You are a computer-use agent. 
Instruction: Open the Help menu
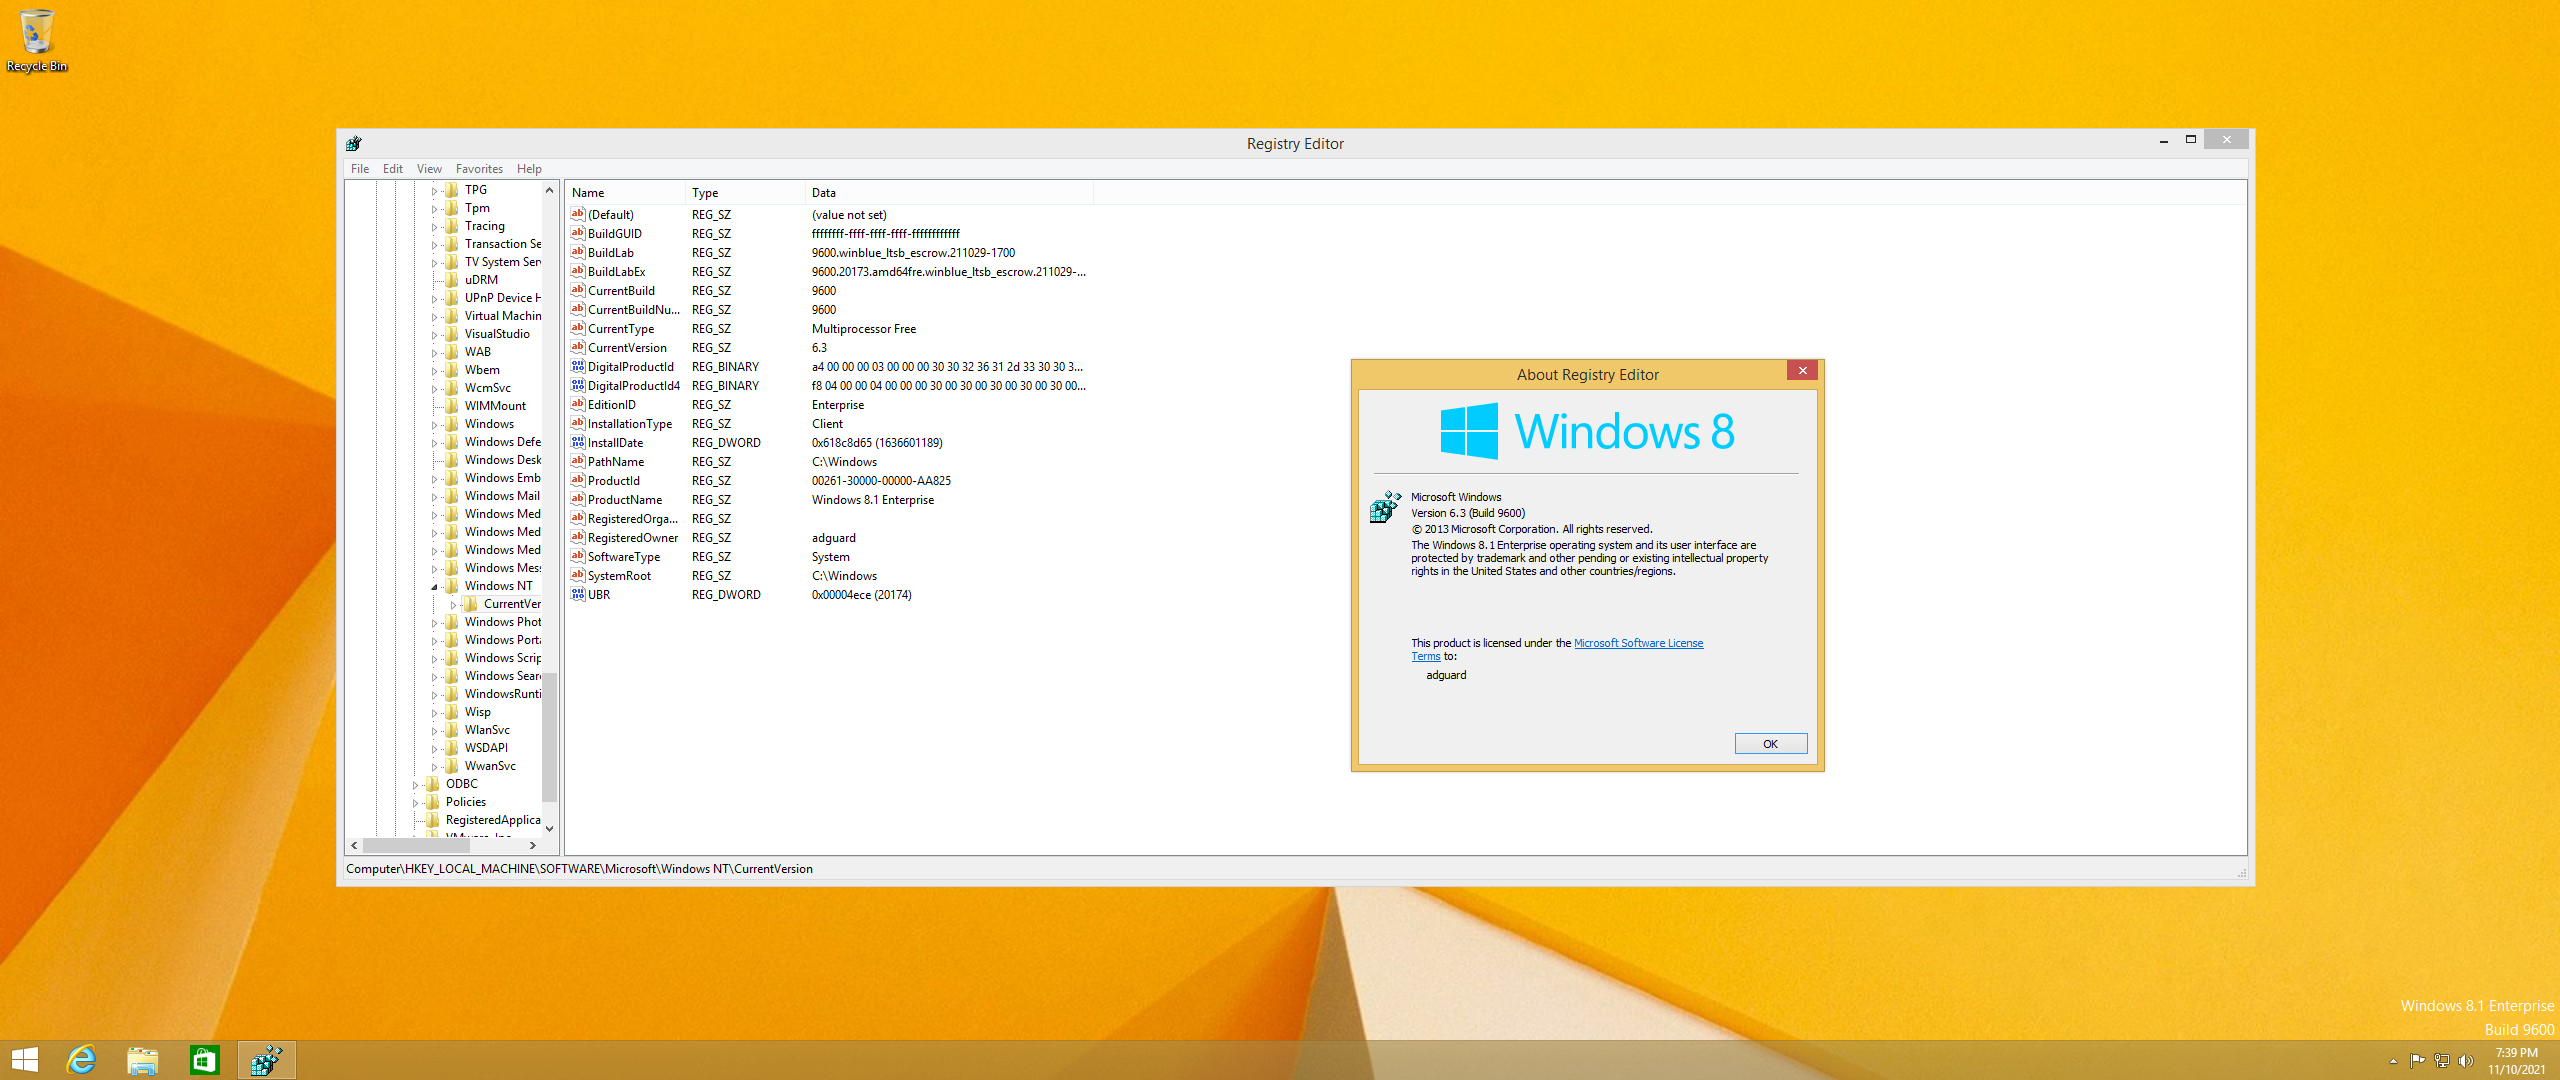tap(529, 169)
